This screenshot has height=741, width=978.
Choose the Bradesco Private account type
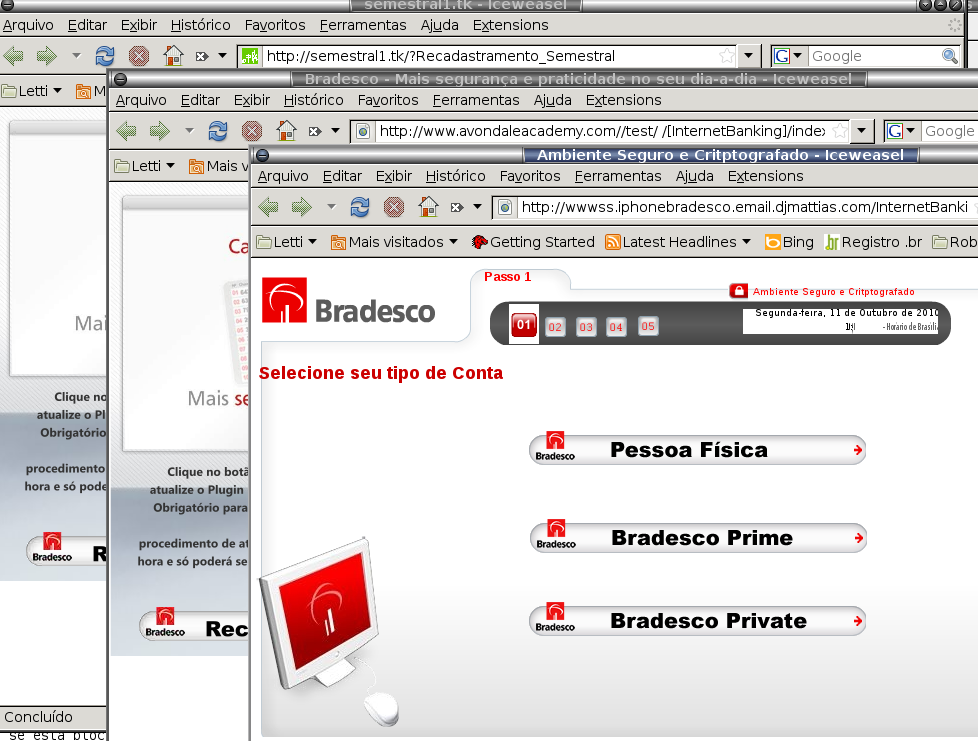point(697,621)
